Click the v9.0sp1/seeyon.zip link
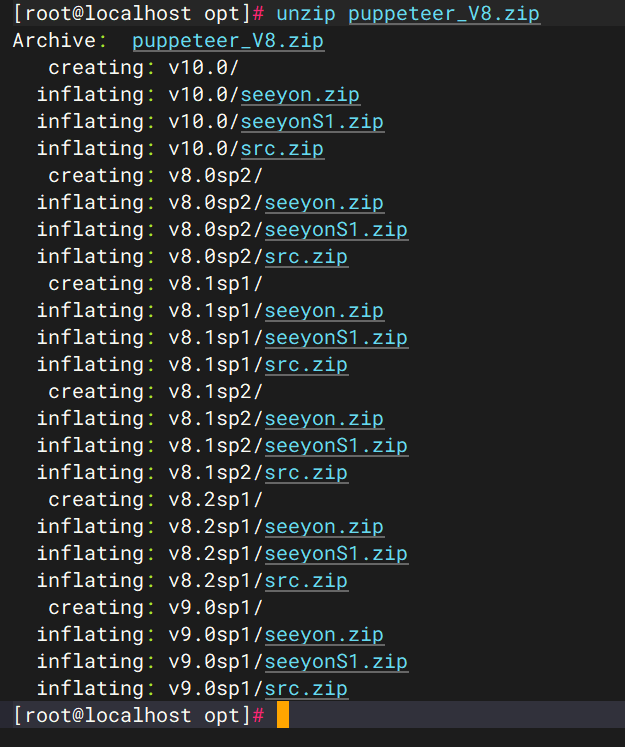The image size is (625, 747). click(x=324, y=635)
